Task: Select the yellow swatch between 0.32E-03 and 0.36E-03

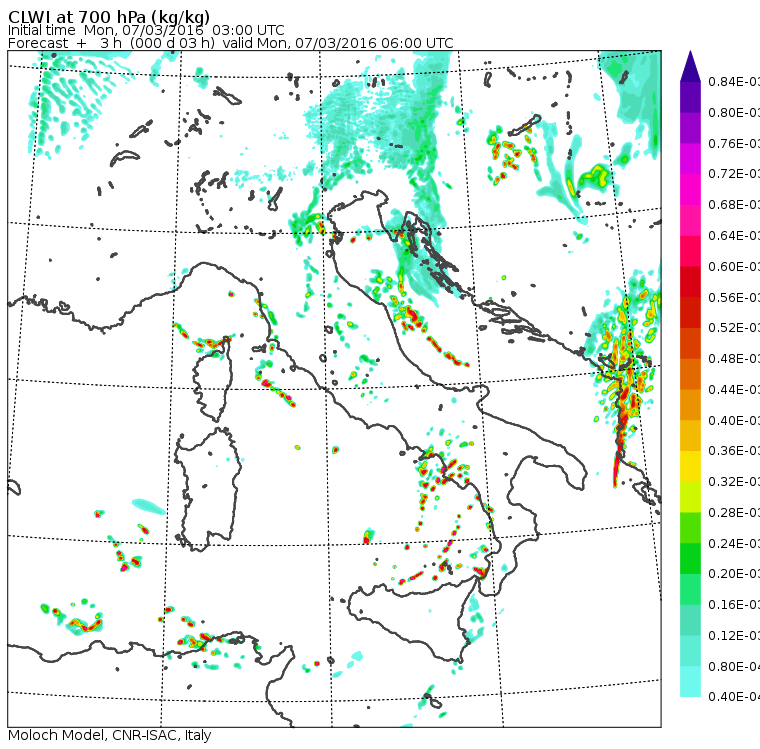Action: [x=690, y=466]
